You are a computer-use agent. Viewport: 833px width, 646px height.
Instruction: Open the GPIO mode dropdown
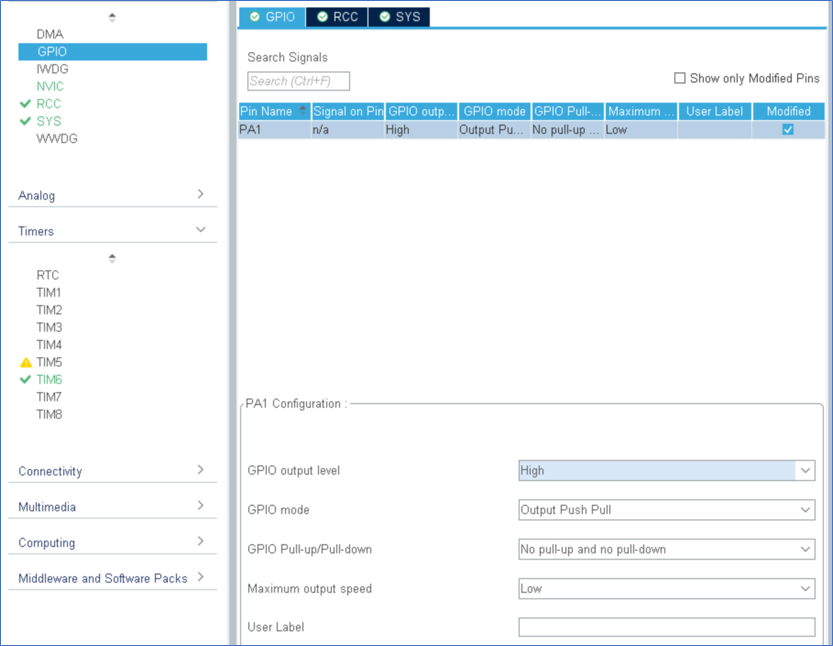coord(805,510)
